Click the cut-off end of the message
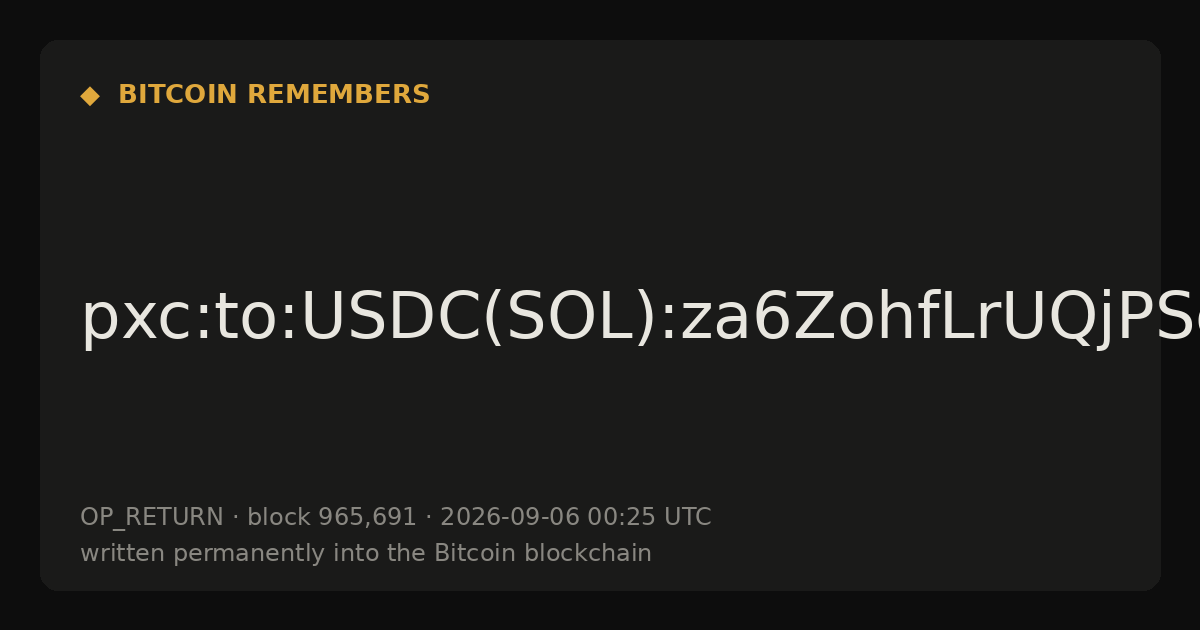The height and width of the screenshot is (630, 1200). [x=1180, y=318]
